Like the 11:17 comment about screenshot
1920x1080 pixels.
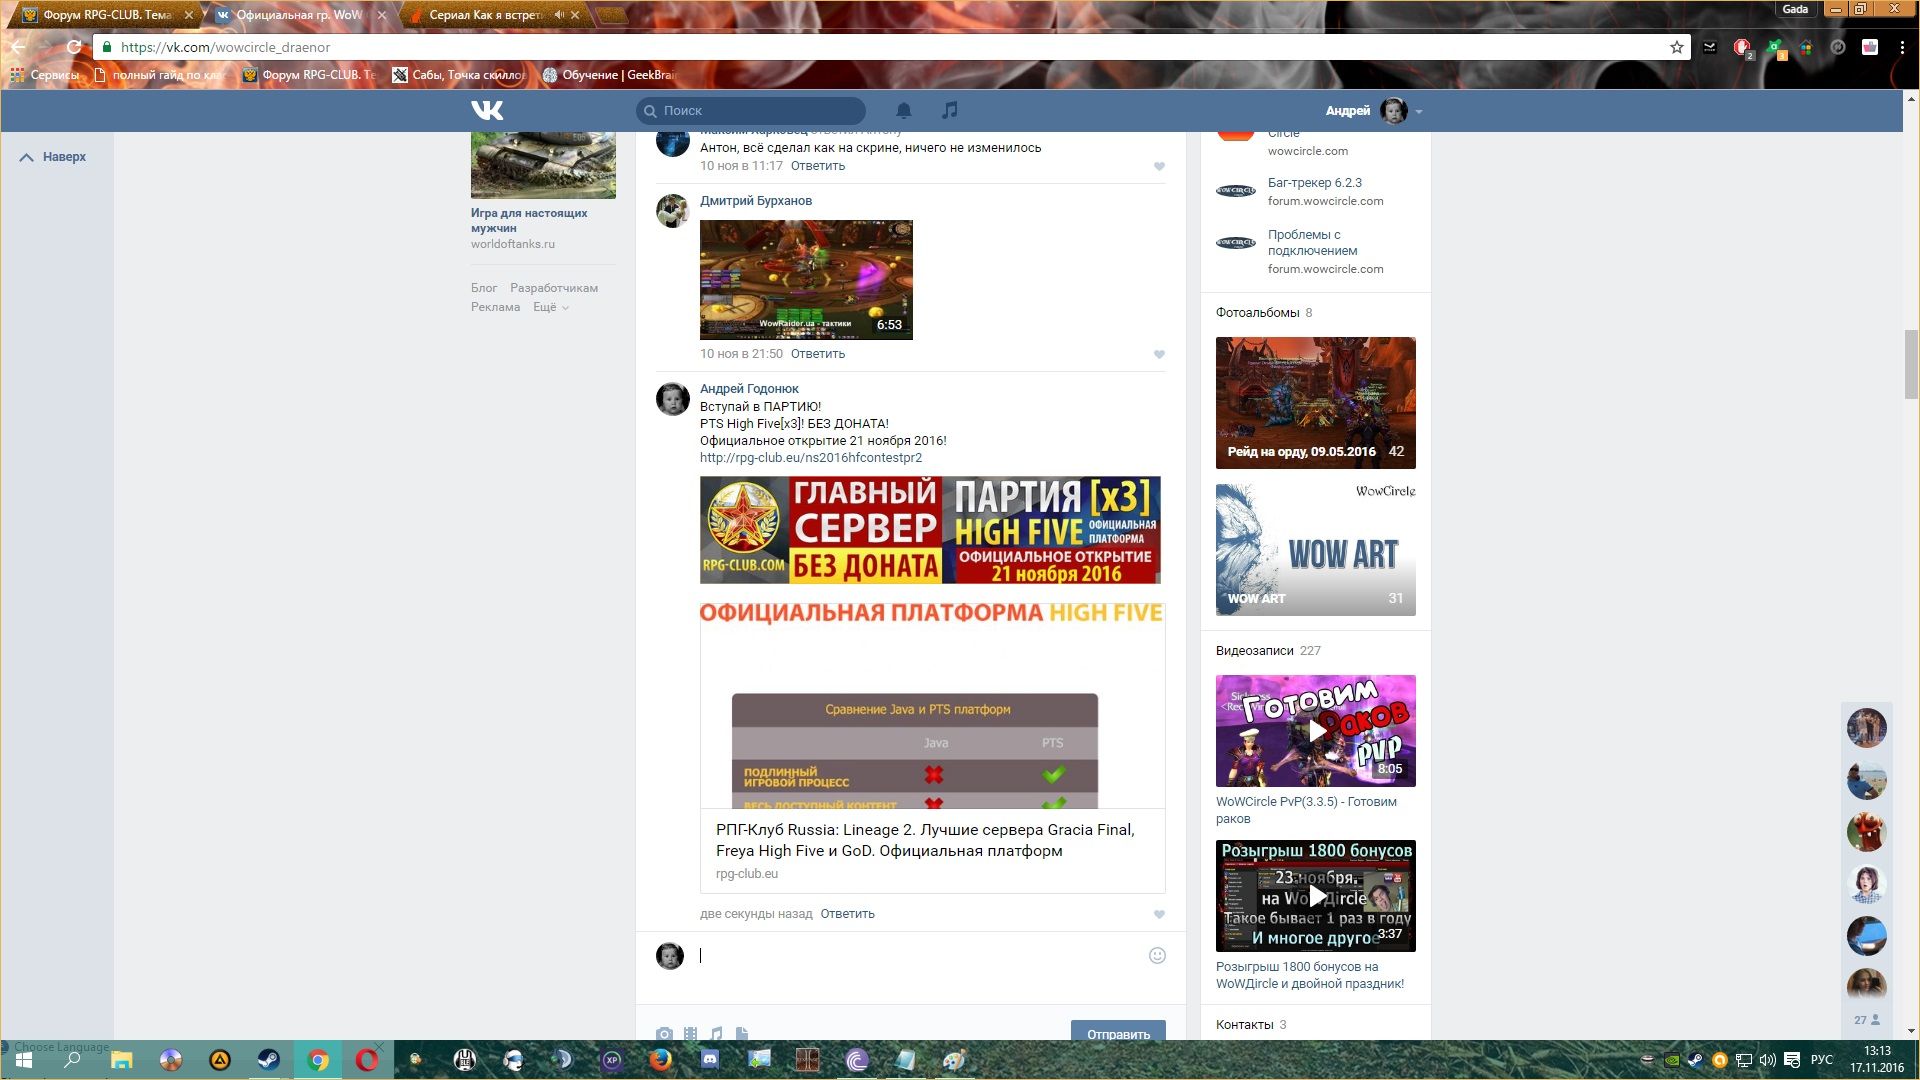pos(1159,166)
